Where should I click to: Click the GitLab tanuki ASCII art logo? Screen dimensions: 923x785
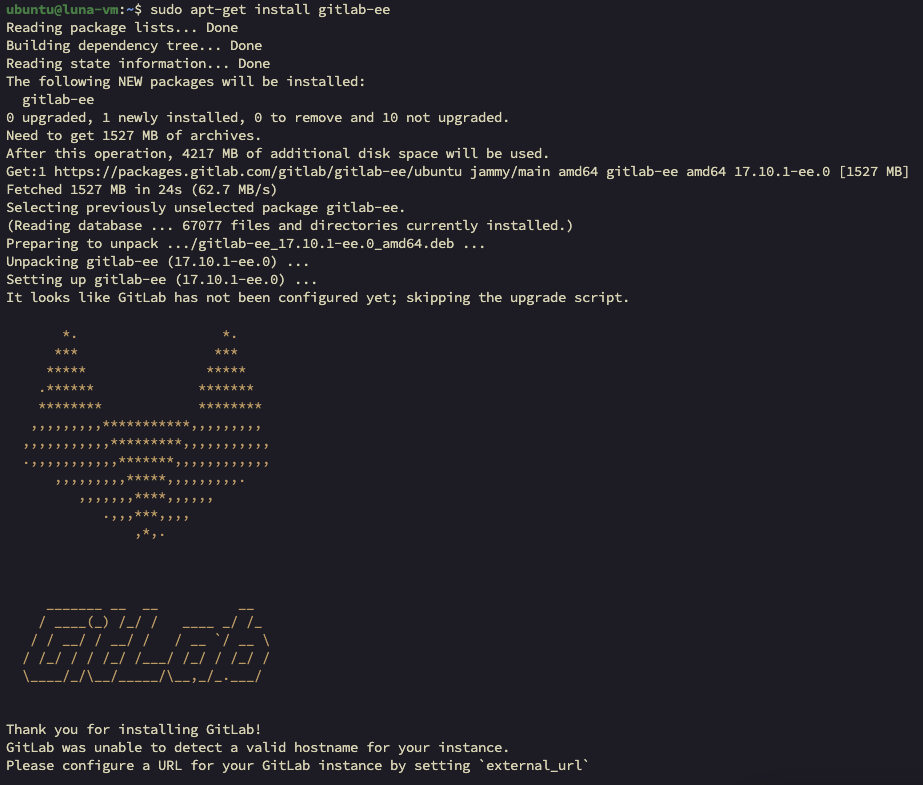pyautogui.click(x=147, y=434)
